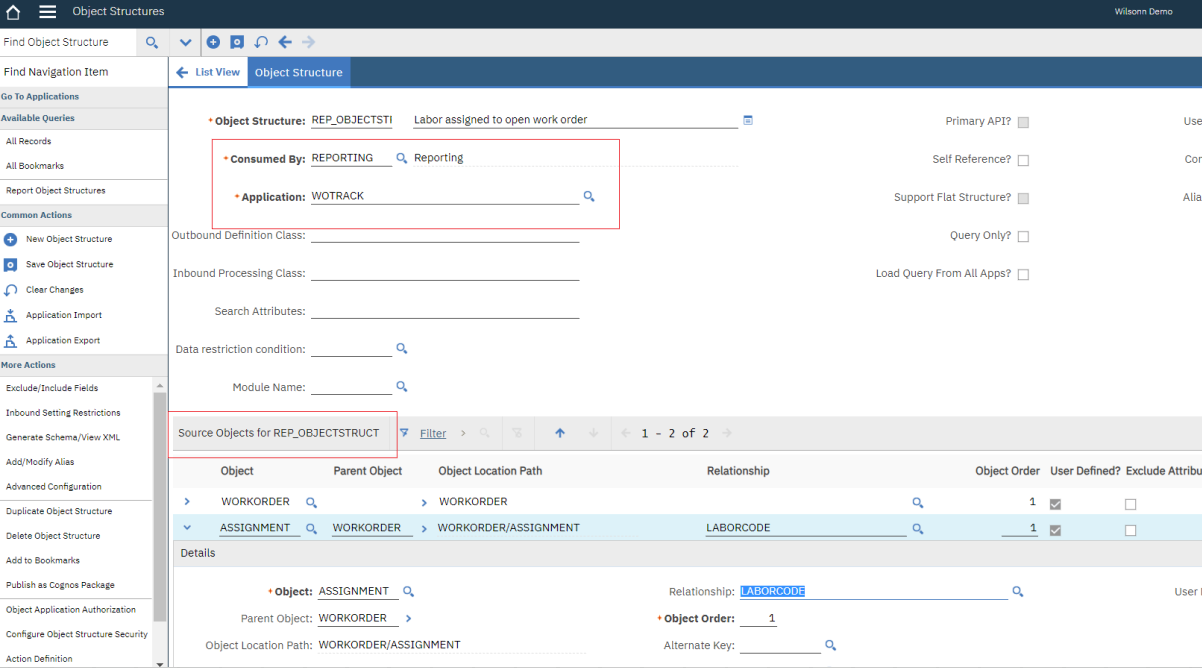Expand the search options chevron beside Find Object Structure
The height and width of the screenshot is (668, 1202).
(186, 42)
